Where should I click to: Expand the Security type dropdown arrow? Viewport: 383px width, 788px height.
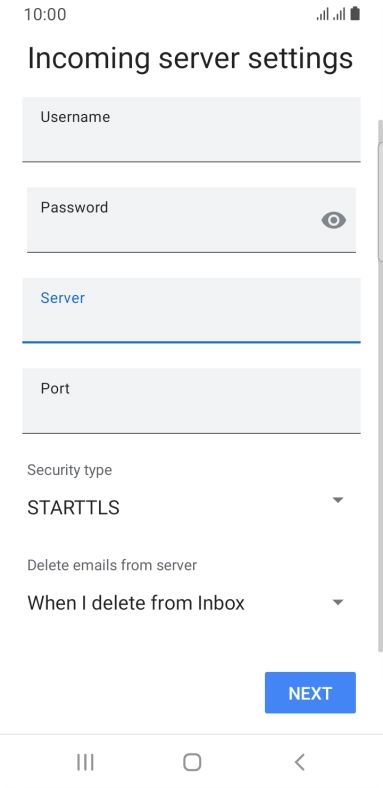tap(338, 500)
